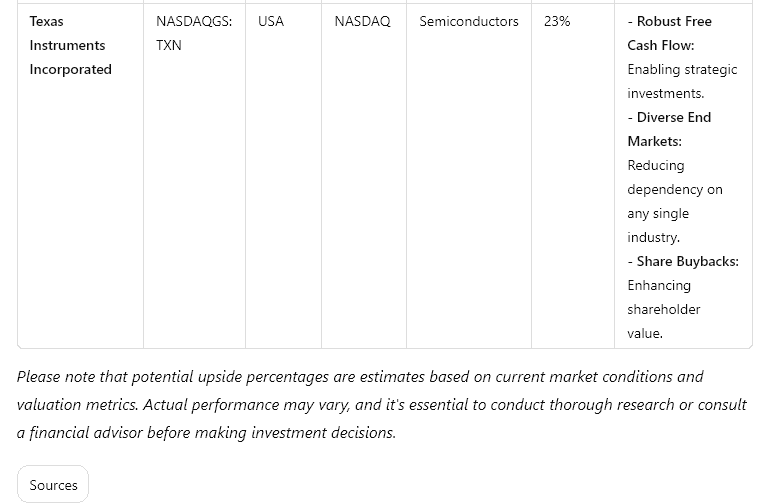Viewport: 763px width, 503px height.
Task: Click the 'Reducing dependency on' text line
Action: (x=675, y=177)
